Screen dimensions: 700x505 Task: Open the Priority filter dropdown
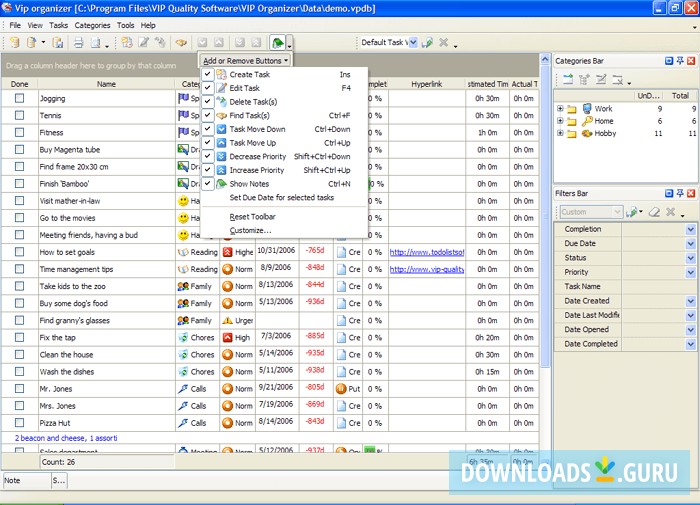click(691, 272)
